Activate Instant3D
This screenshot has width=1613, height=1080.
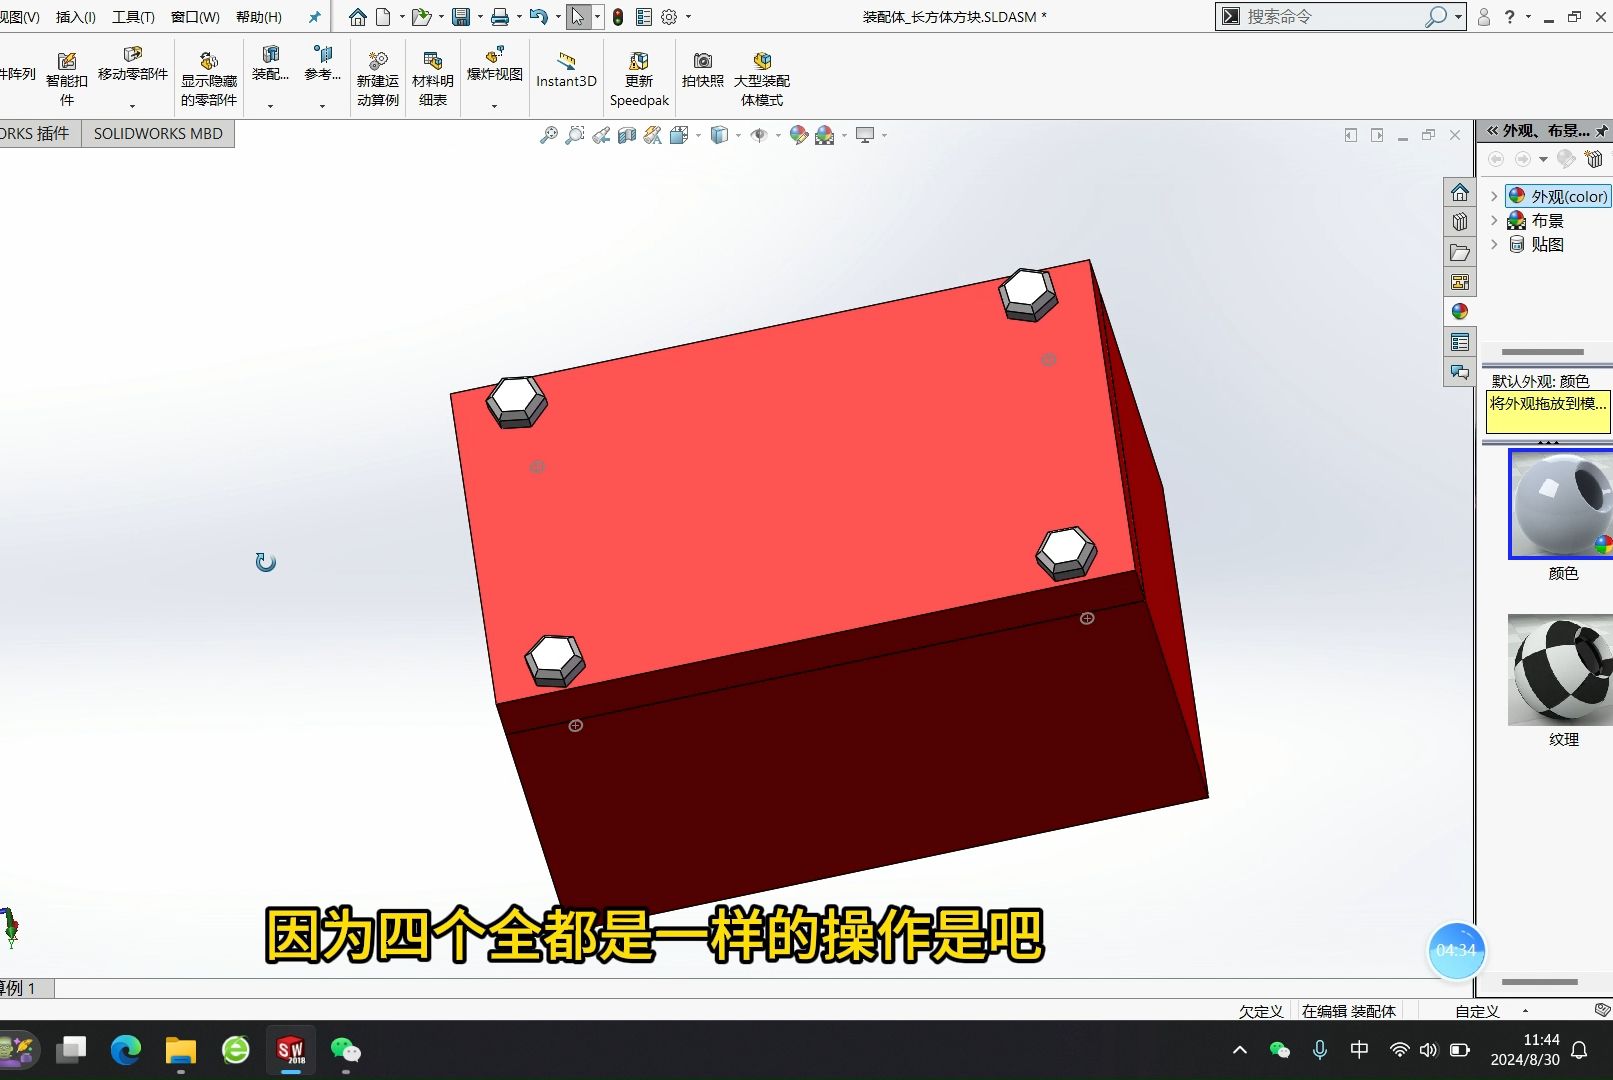(565, 70)
